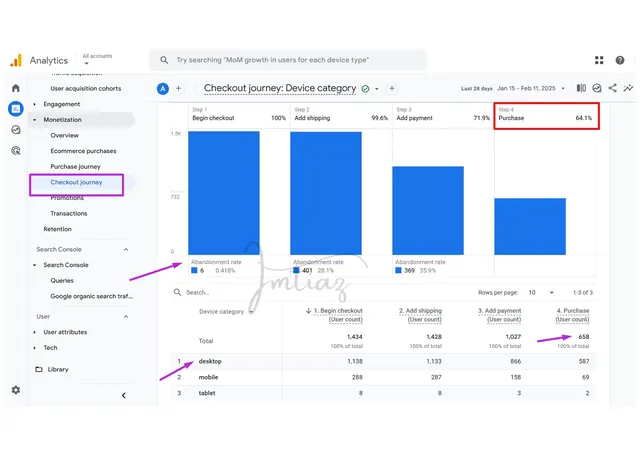
Task: Click Begin checkout abandonment blue swatch
Action: pyautogui.click(x=194, y=270)
